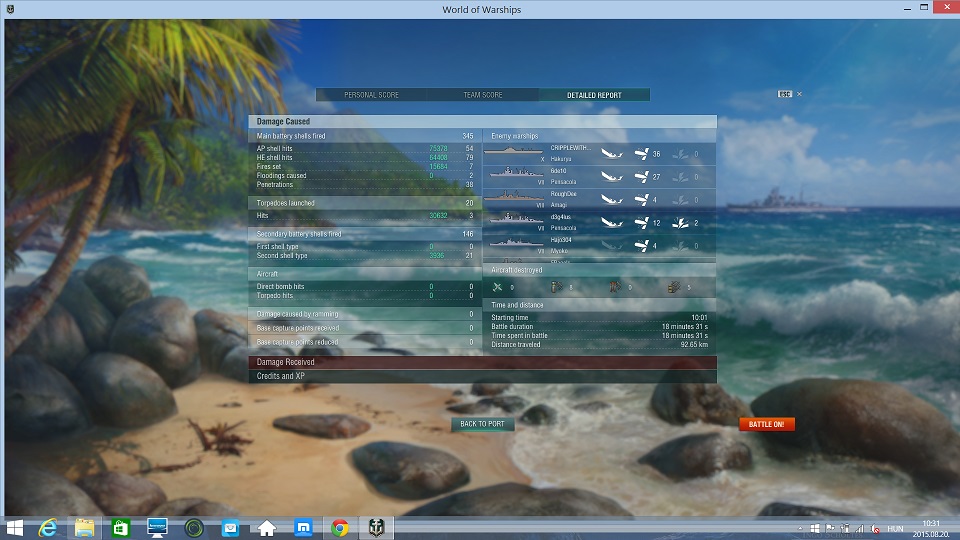This screenshot has height=540, width=960.
Task: Click the HE shell hits row
Action: pyautogui.click(x=365, y=157)
